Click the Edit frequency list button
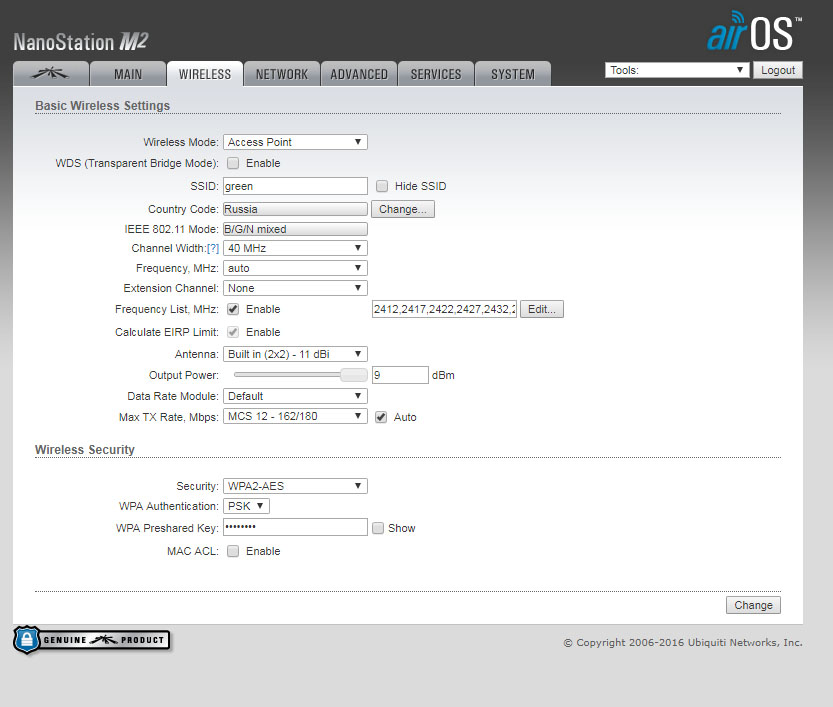Image resolution: width=833 pixels, height=707 pixels. (x=542, y=309)
